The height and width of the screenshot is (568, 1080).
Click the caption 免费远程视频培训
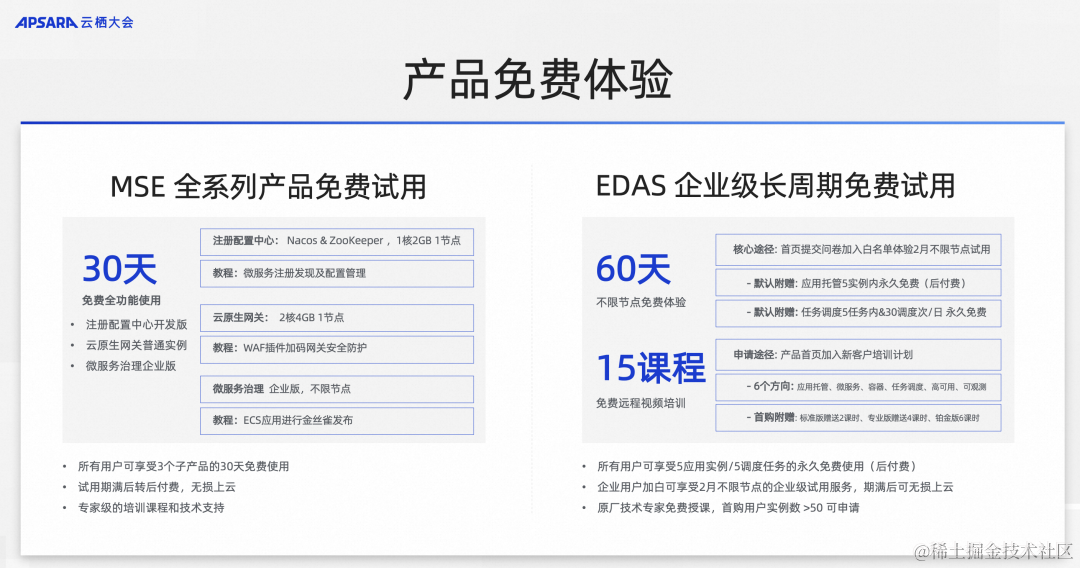coord(641,403)
